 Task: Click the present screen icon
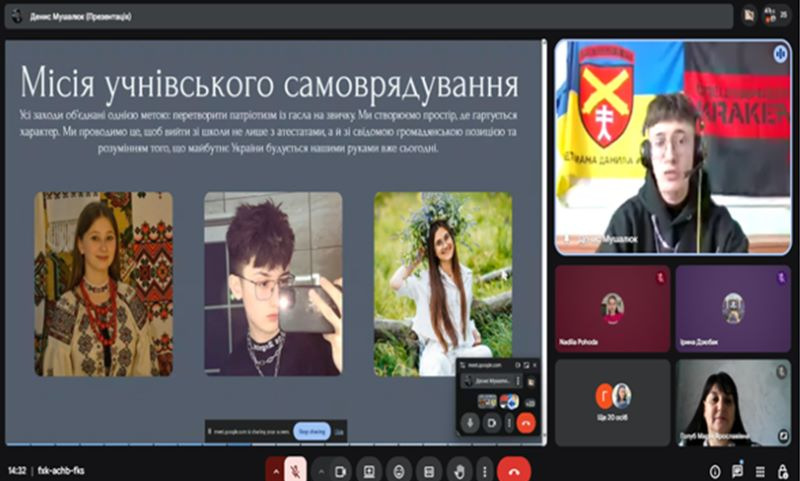tap(369, 470)
